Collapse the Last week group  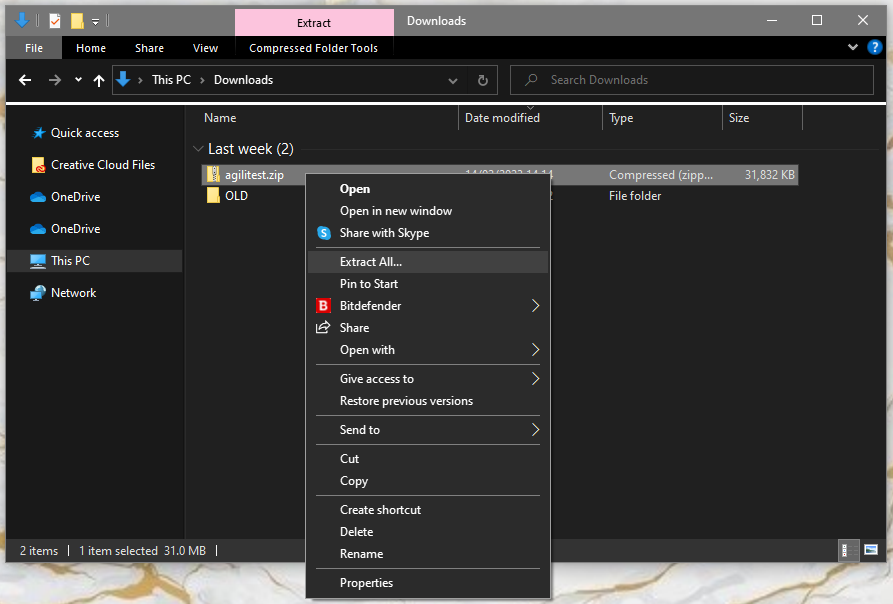tap(198, 148)
